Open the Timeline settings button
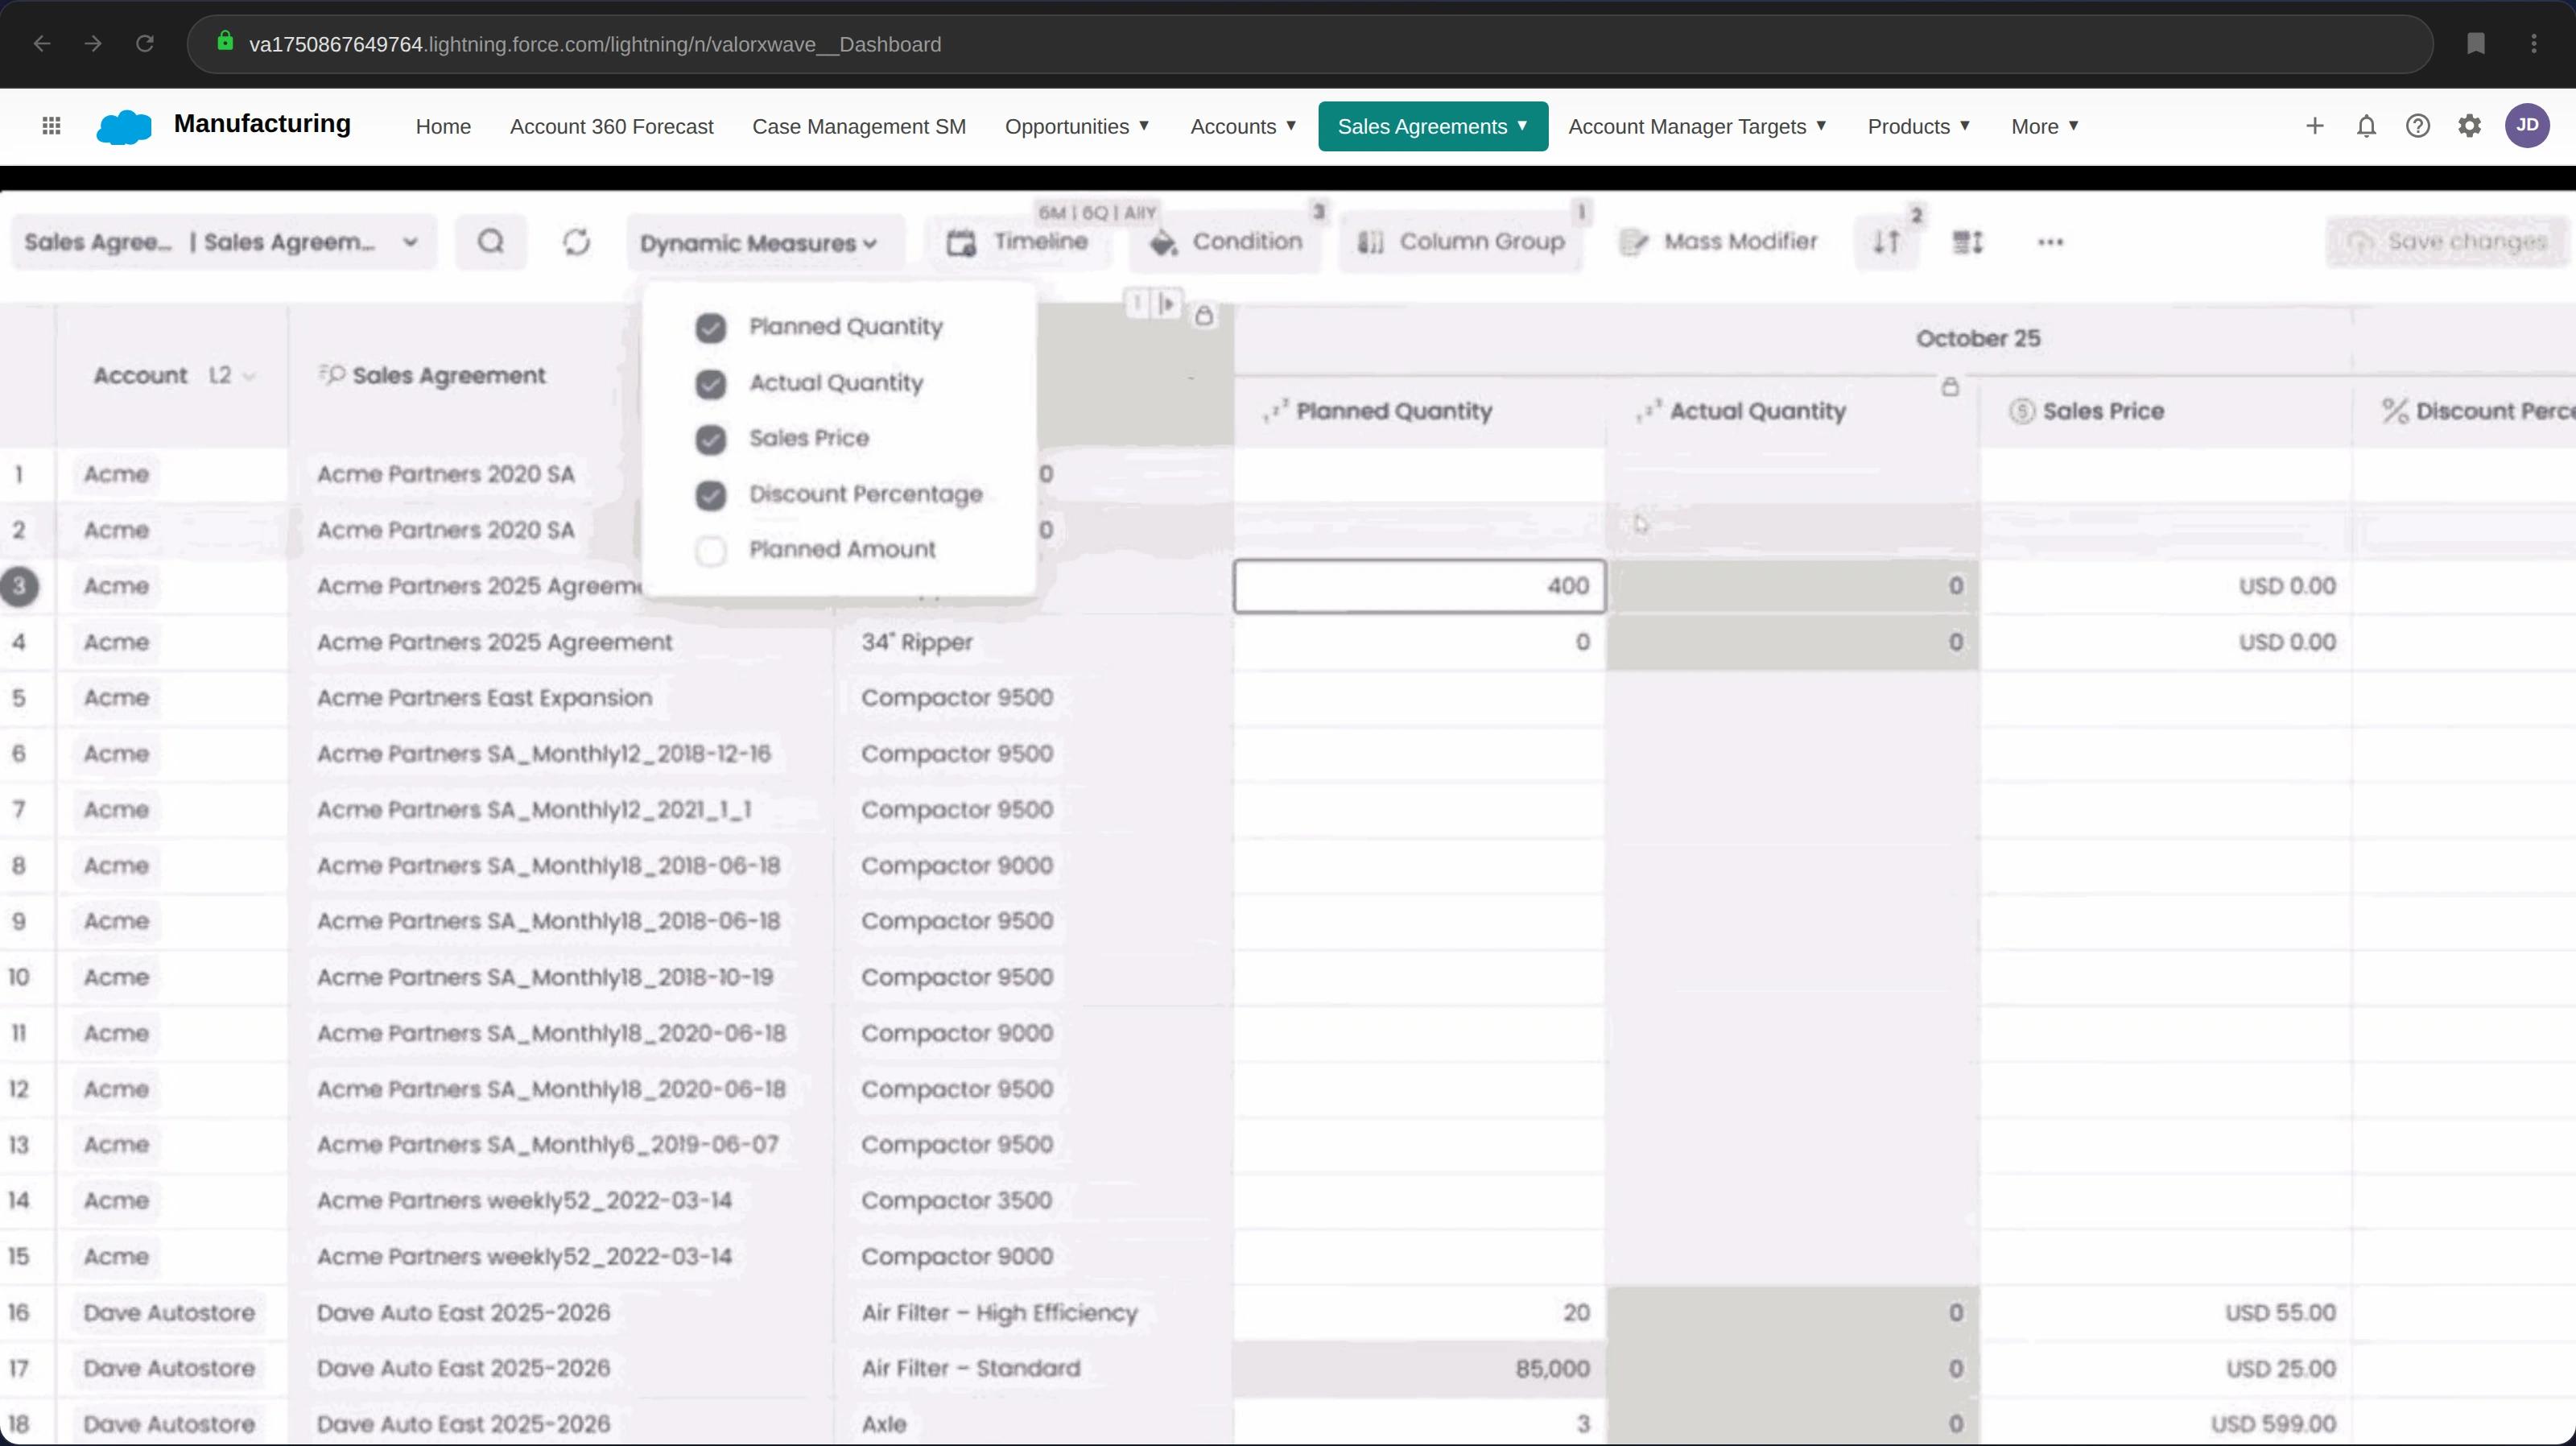This screenshot has height=1446, width=2576. click(1018, 242)
